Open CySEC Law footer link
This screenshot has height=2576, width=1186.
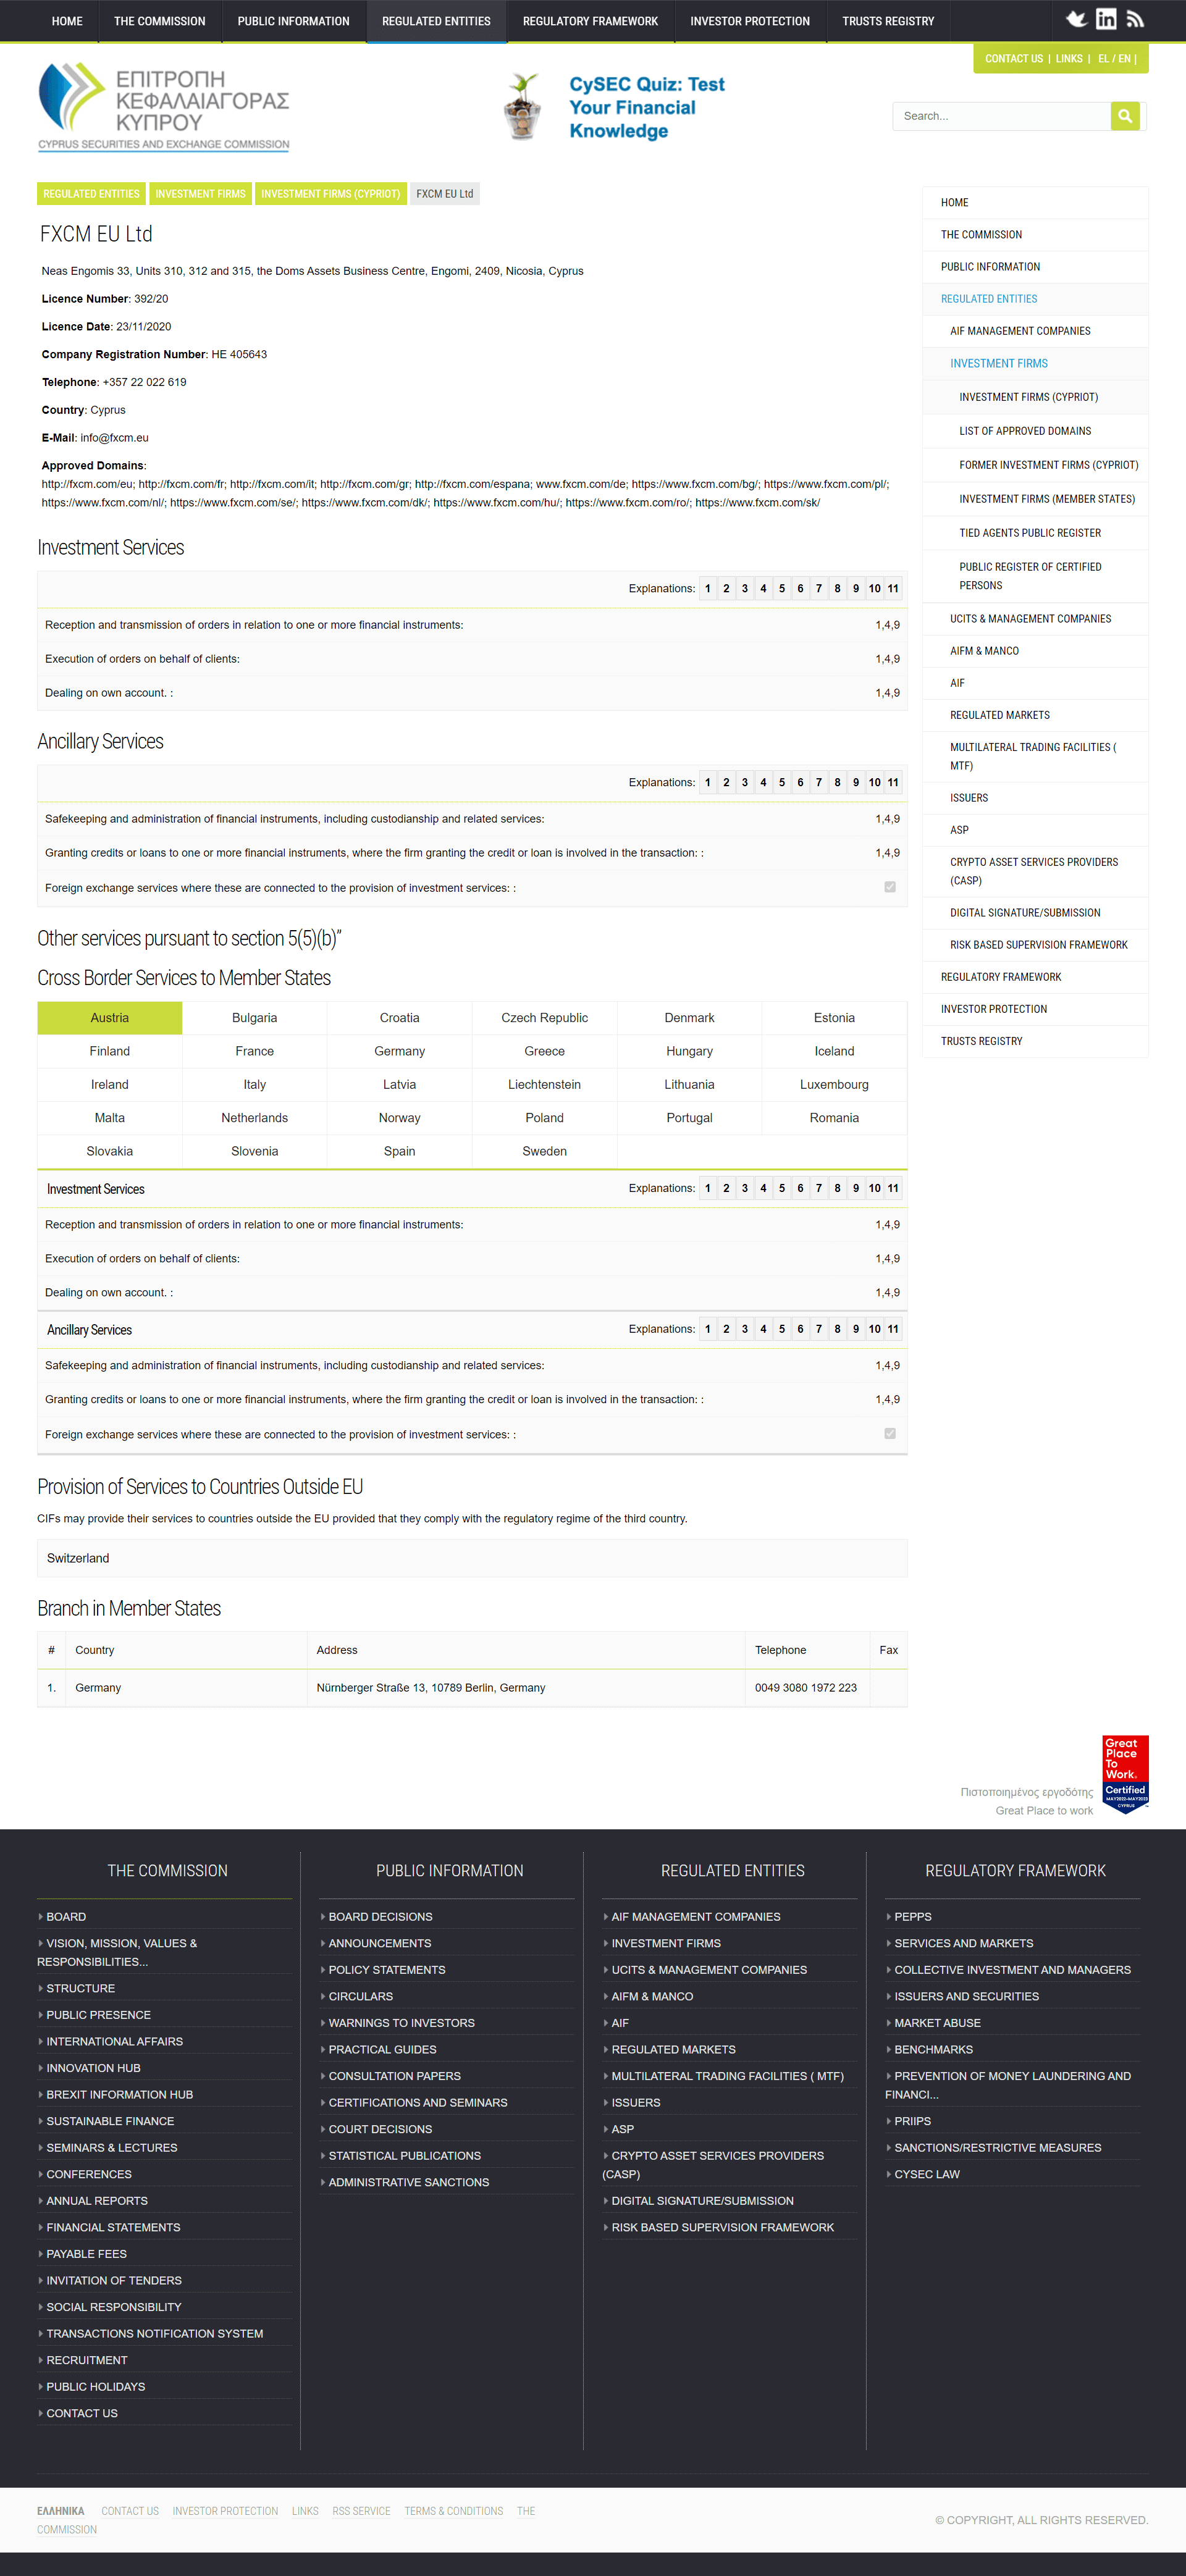926,2174
